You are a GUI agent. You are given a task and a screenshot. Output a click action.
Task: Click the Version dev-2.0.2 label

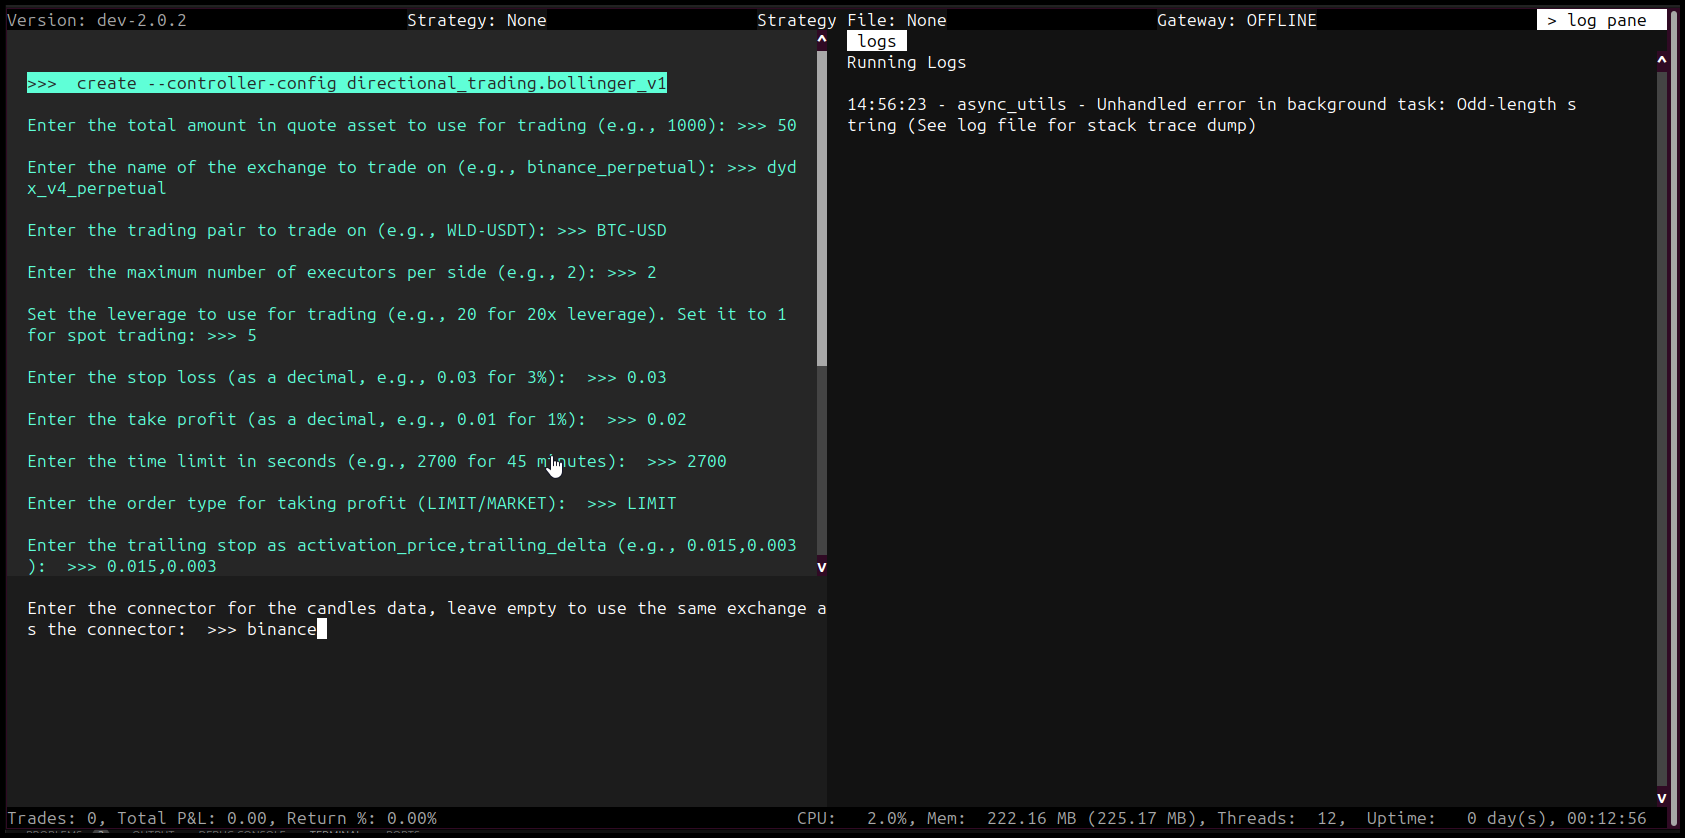pos(97,20)
